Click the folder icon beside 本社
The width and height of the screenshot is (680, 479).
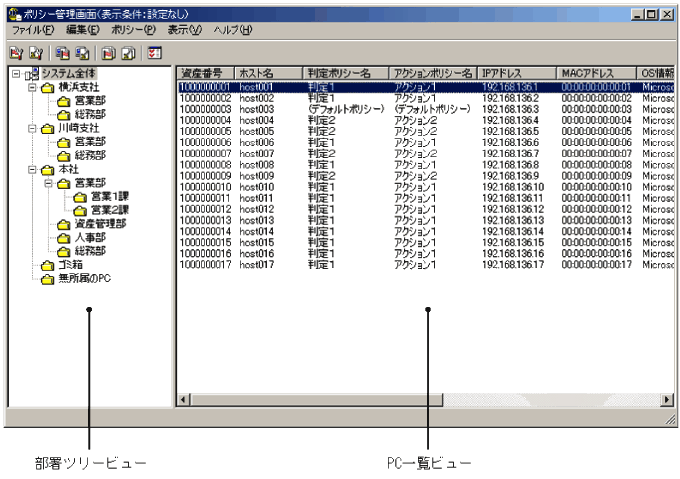47,170
